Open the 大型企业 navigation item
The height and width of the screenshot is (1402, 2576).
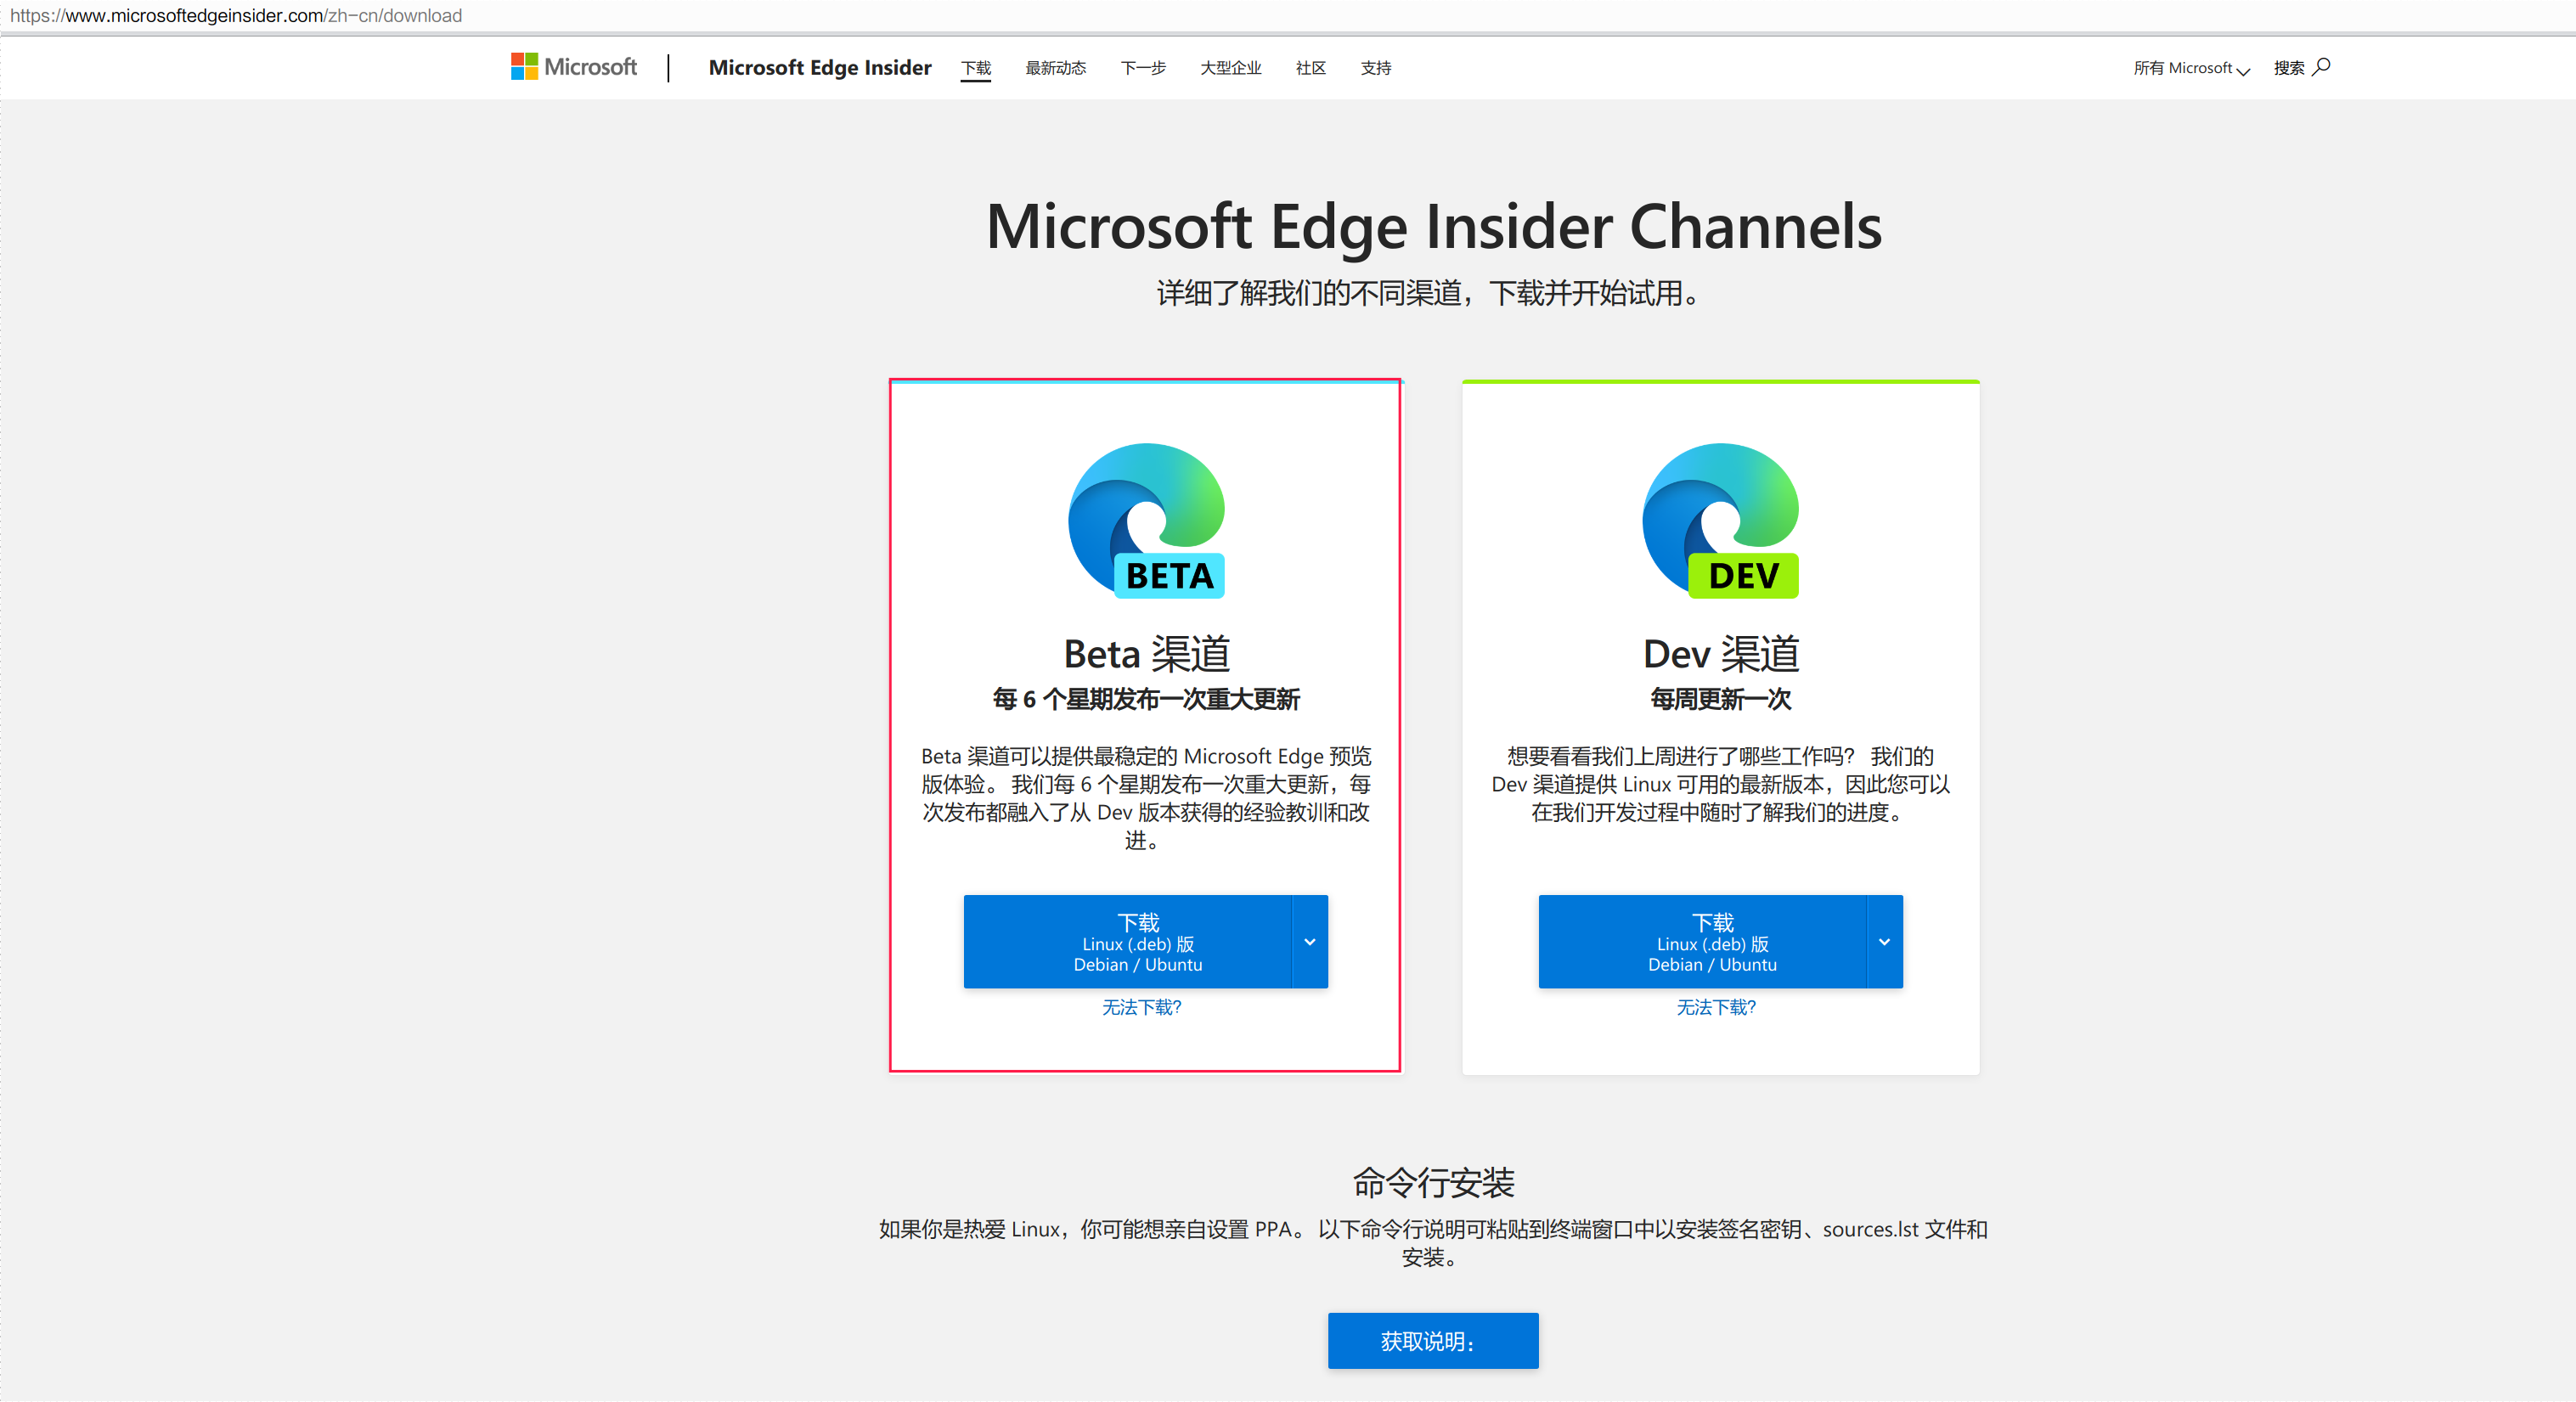1230,68
